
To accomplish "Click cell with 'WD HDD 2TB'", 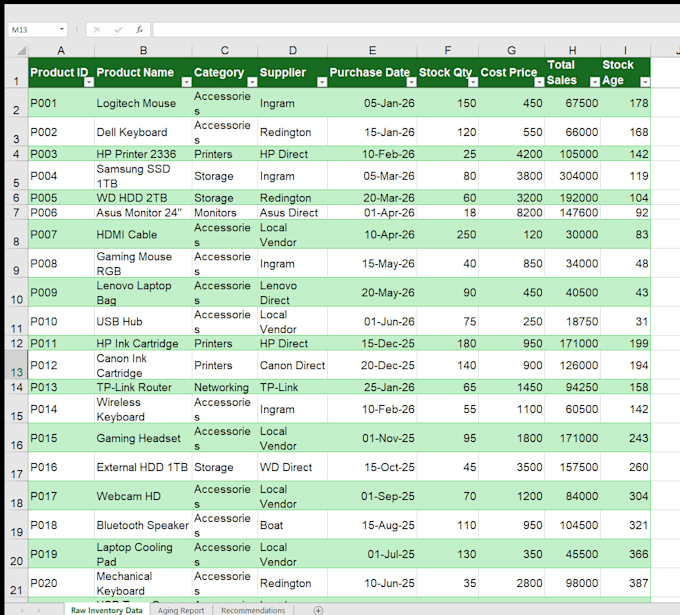I will coord(143,198).
